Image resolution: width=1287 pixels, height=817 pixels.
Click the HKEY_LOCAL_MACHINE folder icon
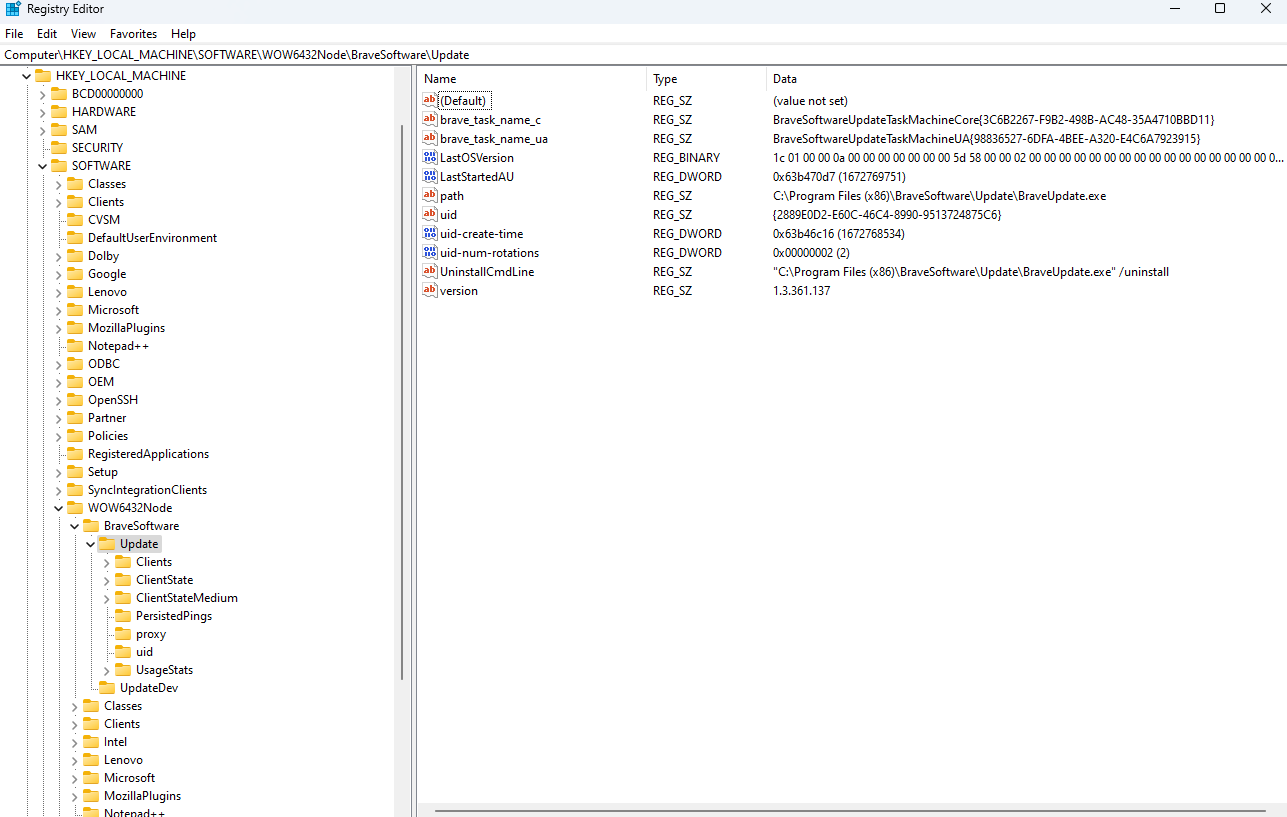pos(43,76)
